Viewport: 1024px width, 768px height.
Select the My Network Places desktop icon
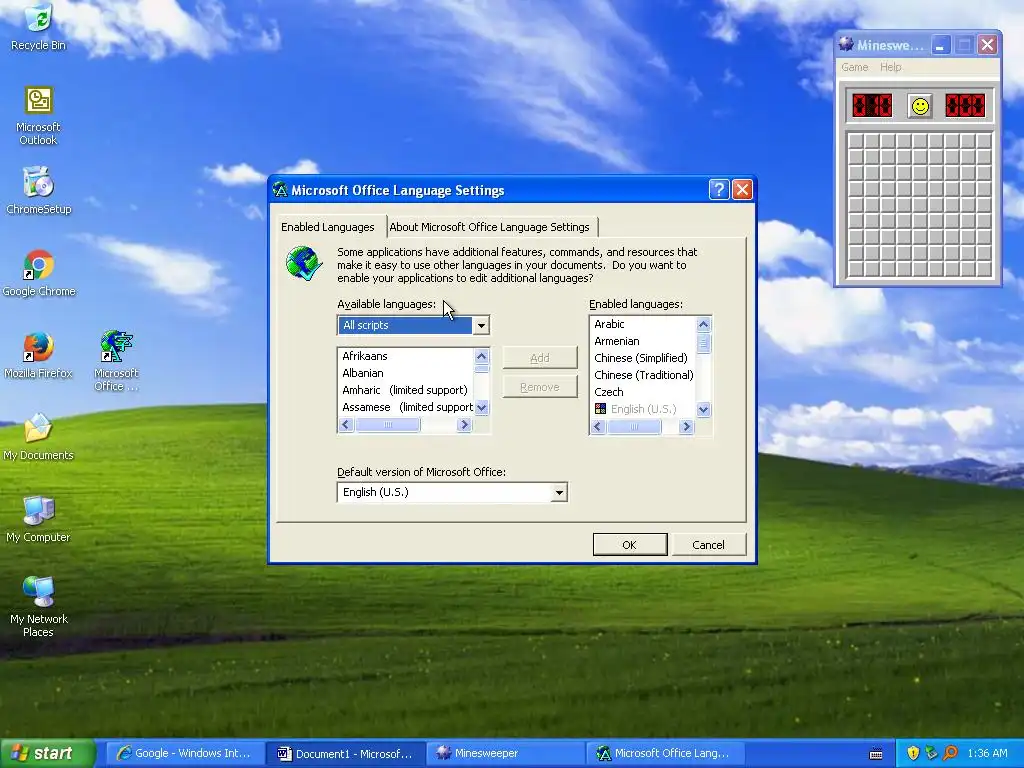[x=39, y=607]
